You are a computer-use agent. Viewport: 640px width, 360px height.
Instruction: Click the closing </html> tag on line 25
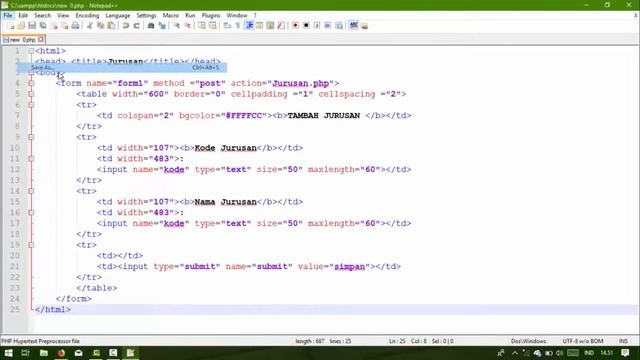tap(53, 309)
